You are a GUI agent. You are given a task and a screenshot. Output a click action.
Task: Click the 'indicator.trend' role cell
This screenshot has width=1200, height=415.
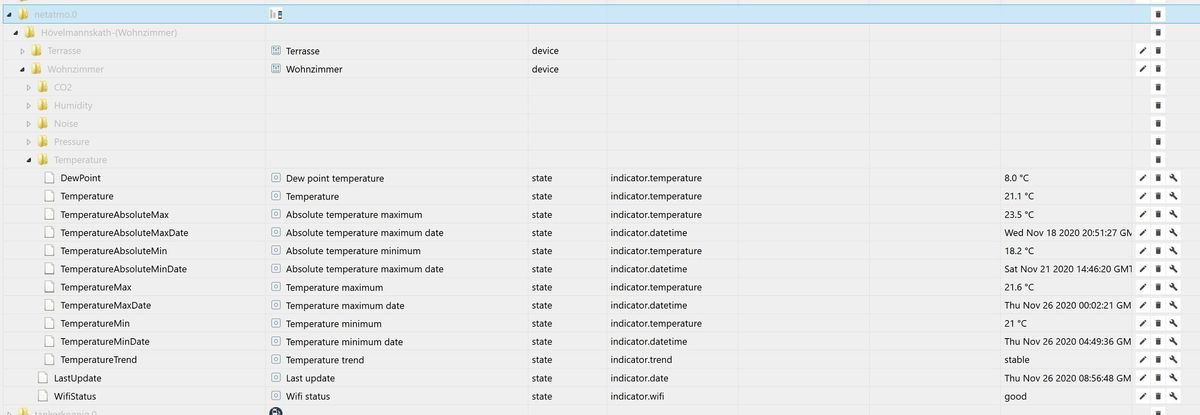[x=641, y=359]
